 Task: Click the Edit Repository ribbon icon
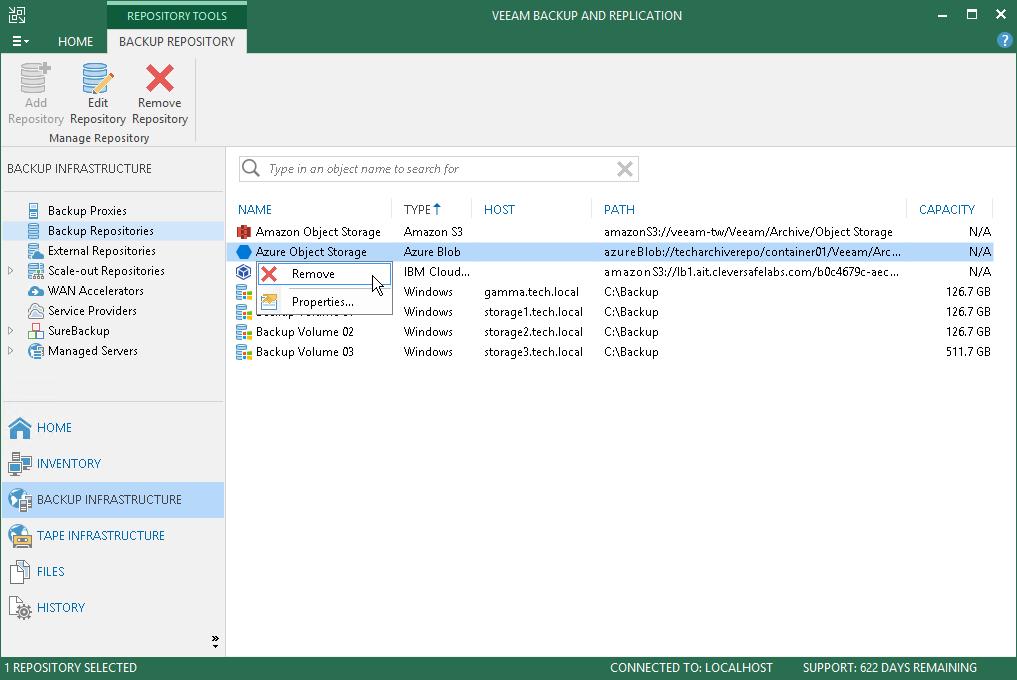pos(98,78)
